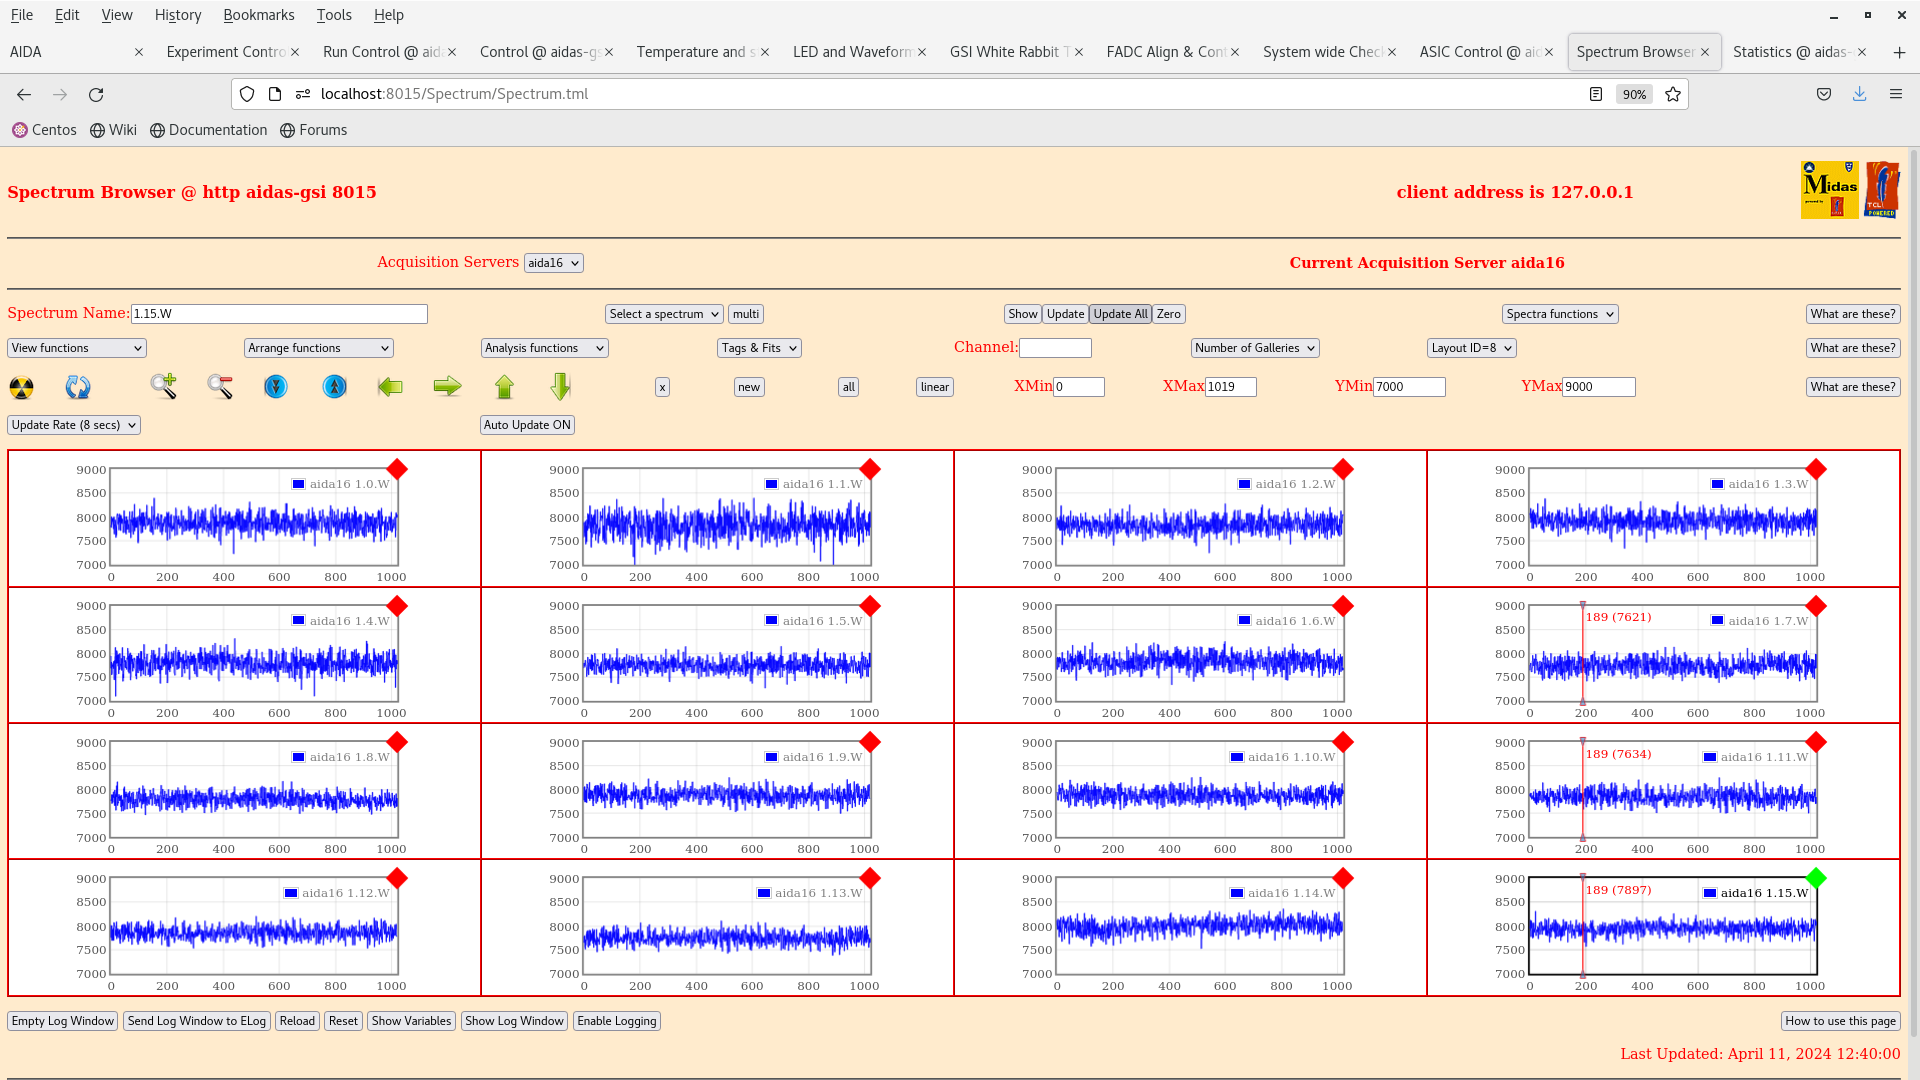Click the zoom out magnifier icon

point(220,386)
